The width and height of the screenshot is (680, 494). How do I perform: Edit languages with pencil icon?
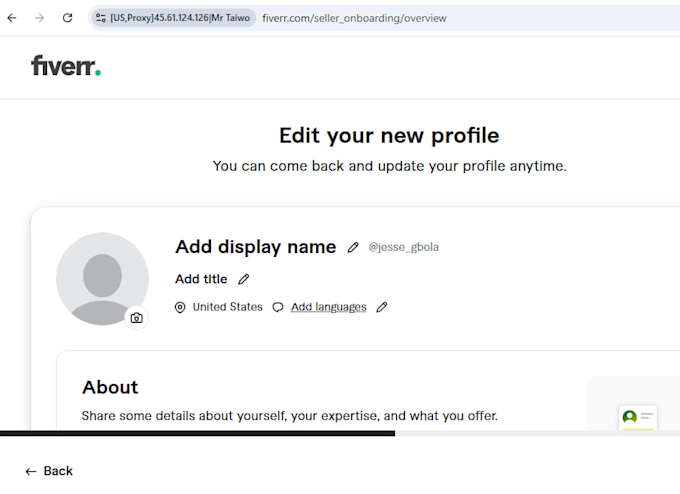382,307
